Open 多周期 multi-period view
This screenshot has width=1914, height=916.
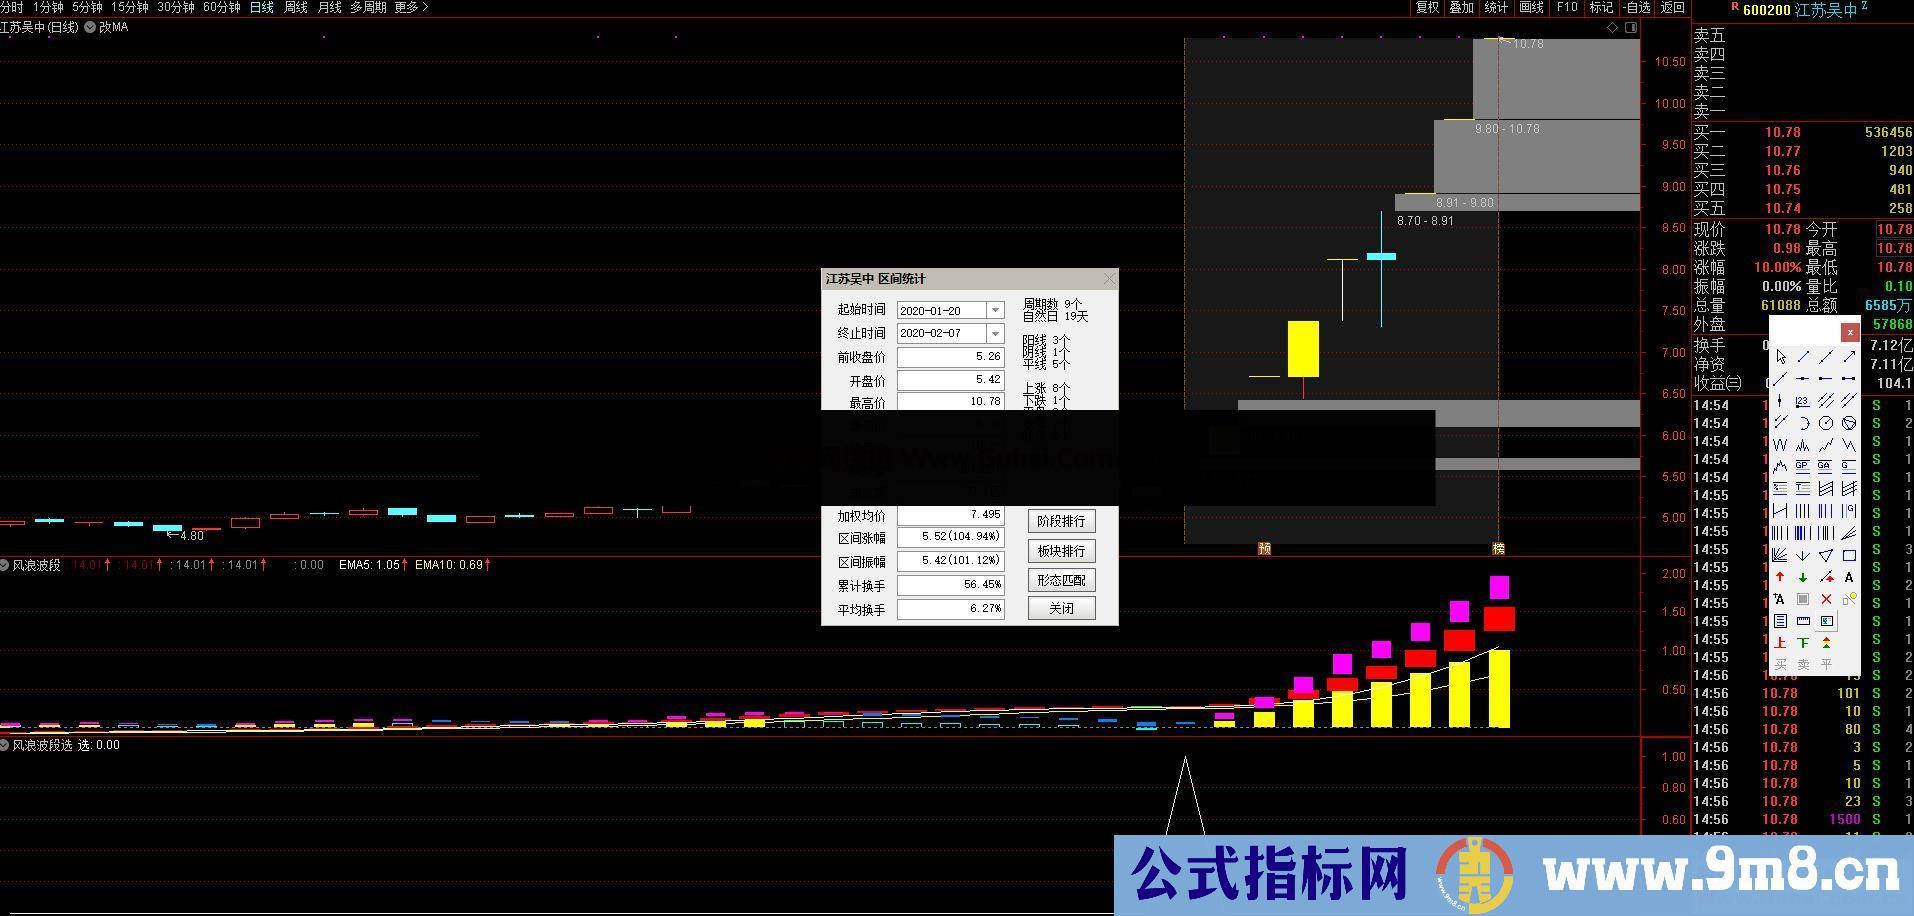click(368, 7)
